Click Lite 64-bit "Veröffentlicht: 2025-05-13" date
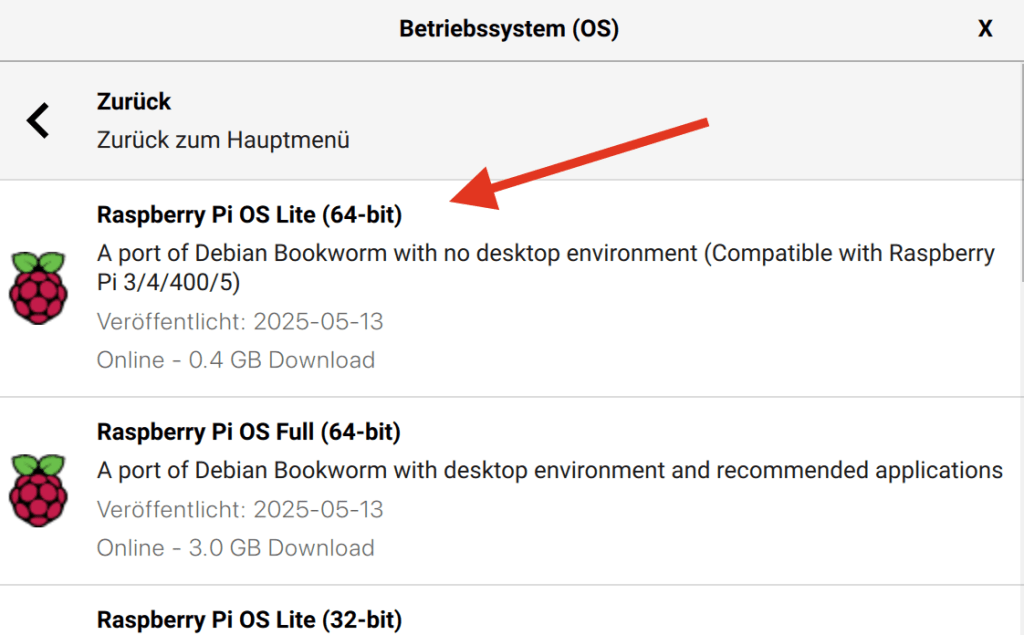This screenshot has width=1024, height=635. coord(240,322)
